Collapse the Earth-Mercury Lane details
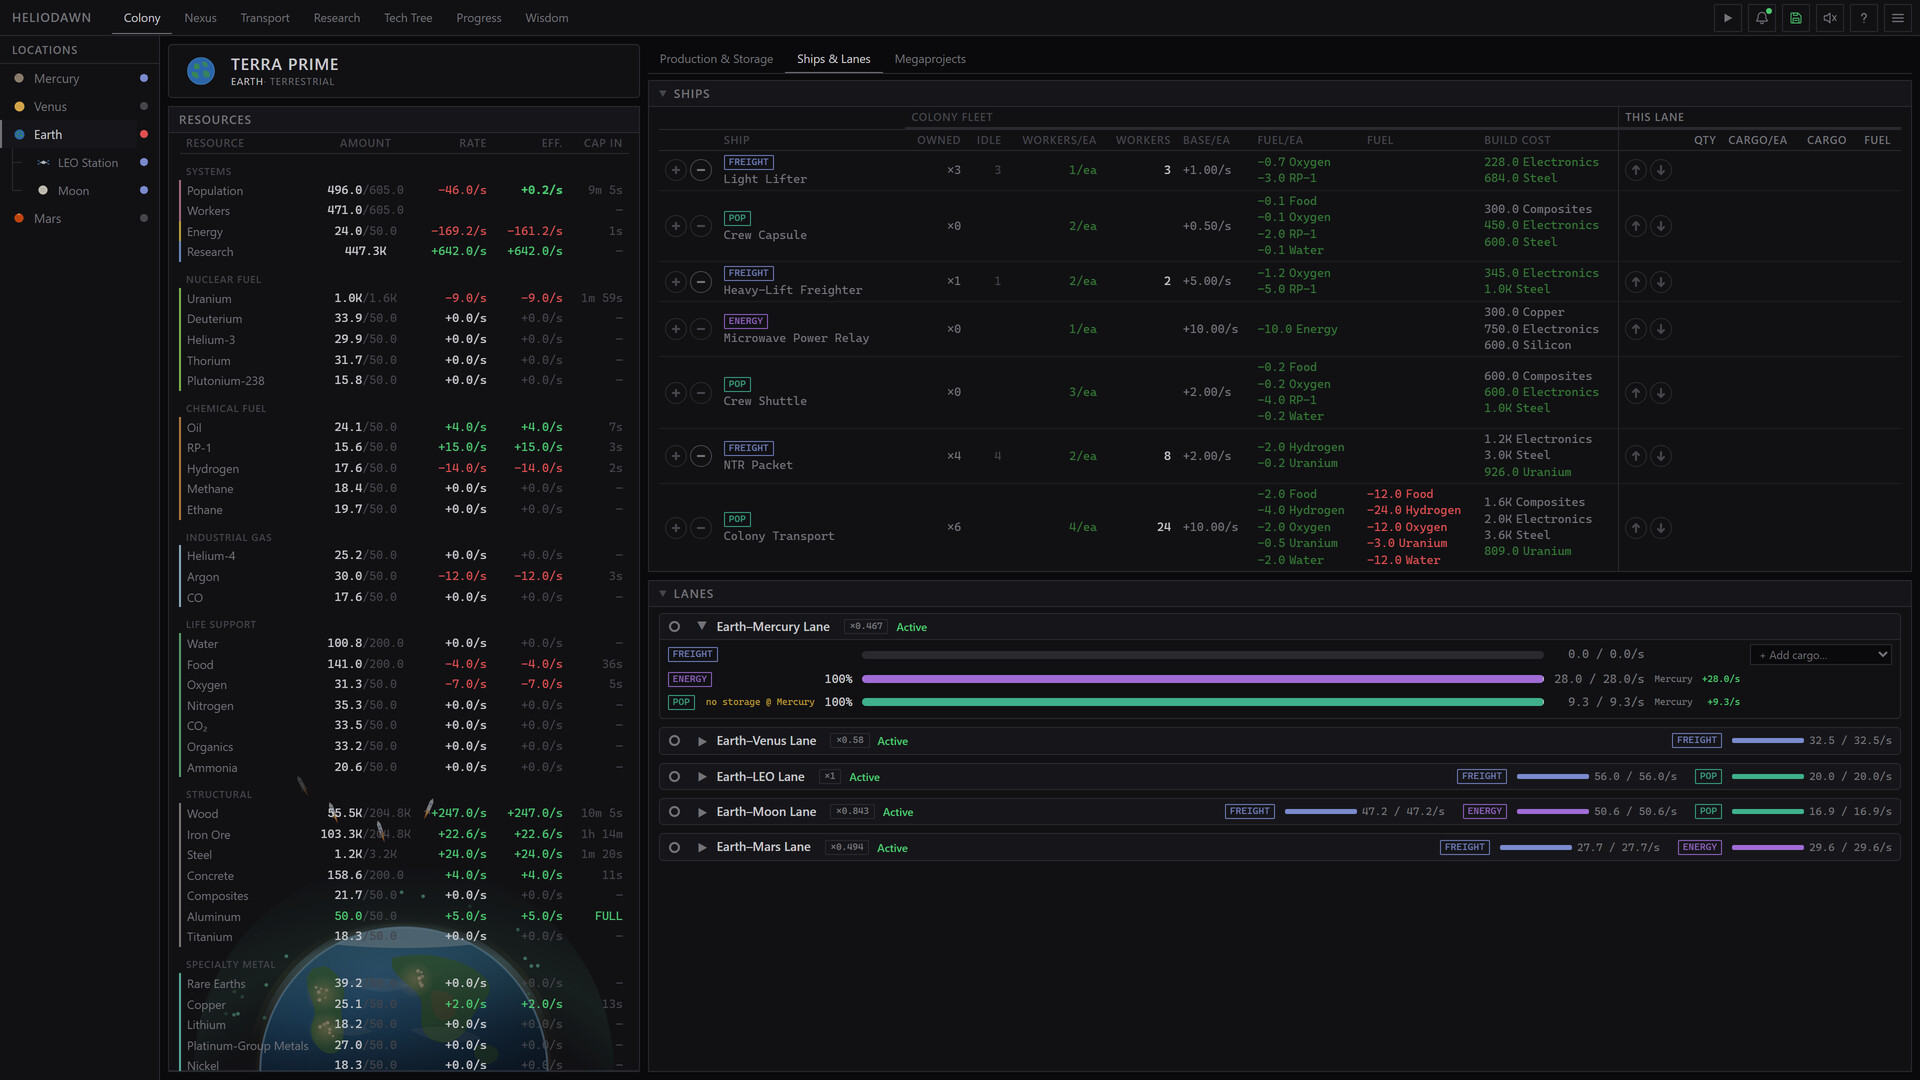Screen dimensions: 1920x1080 click(702, 627)
